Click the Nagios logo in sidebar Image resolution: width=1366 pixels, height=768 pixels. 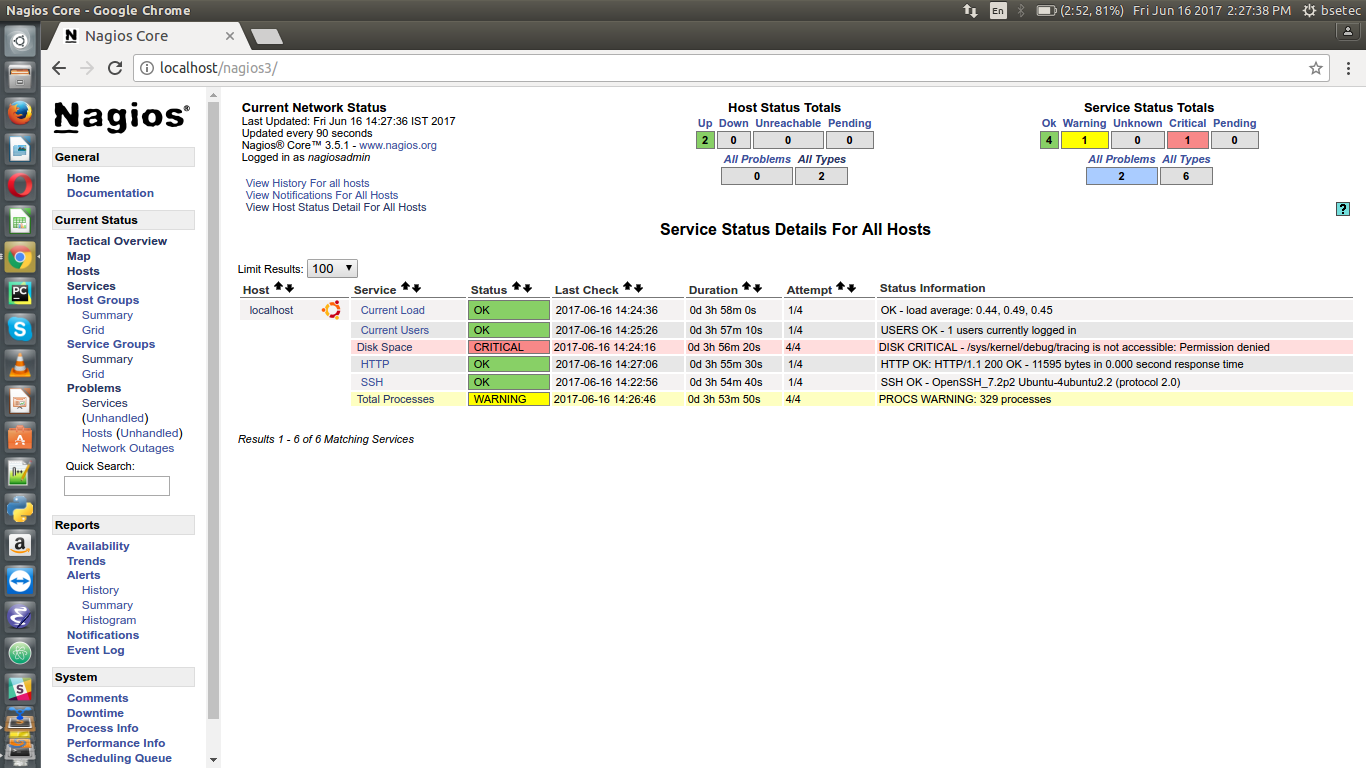[121, 117]
